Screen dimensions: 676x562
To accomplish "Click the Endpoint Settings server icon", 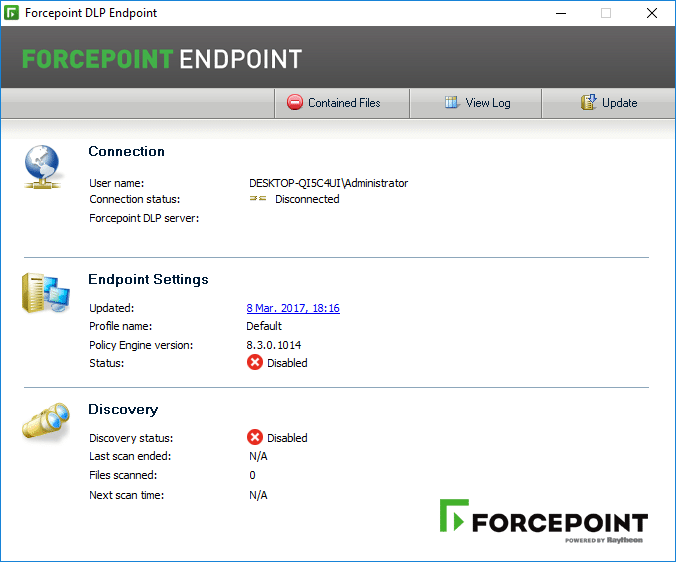I will pos(45,293).
